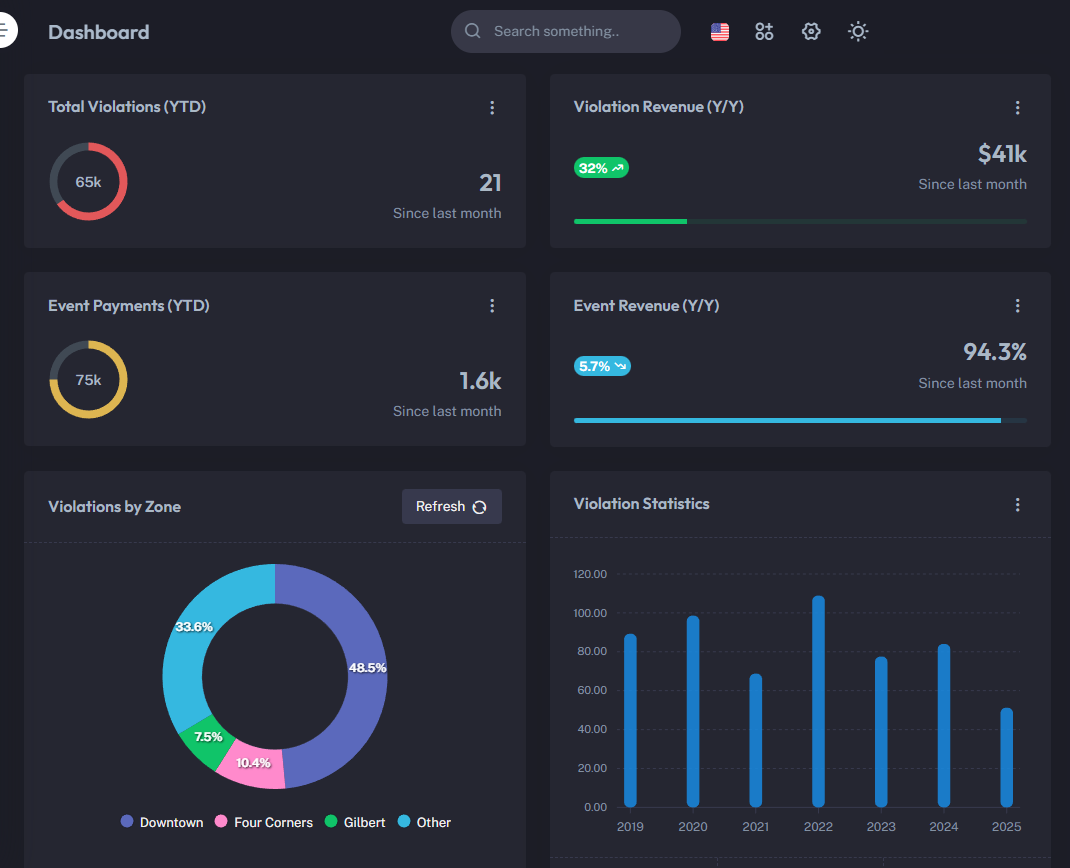
Task: Open the settings gear icon
Action: click(x=811, y=31)
